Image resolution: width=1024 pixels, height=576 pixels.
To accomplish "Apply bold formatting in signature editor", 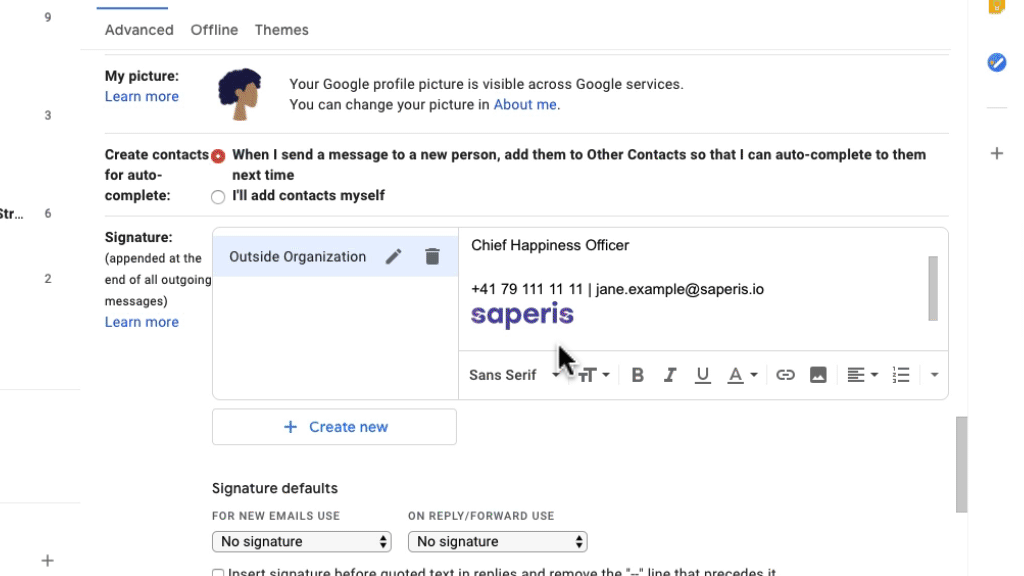I will coord(637,375).
